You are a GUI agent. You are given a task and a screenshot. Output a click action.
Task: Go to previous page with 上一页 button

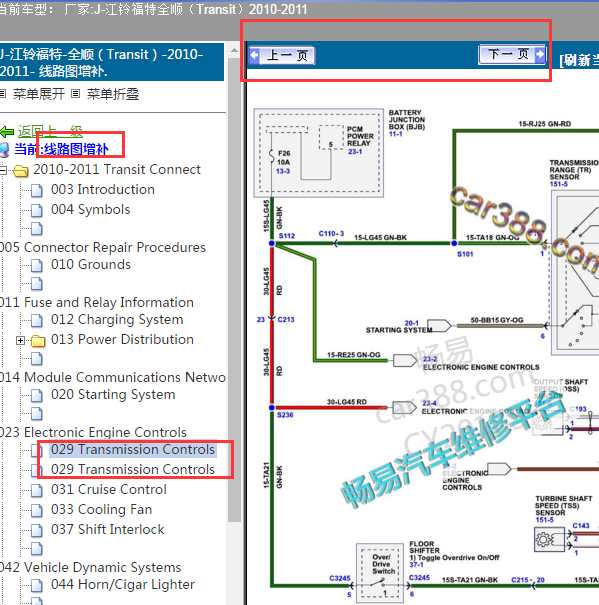click(x=282, y=55)
